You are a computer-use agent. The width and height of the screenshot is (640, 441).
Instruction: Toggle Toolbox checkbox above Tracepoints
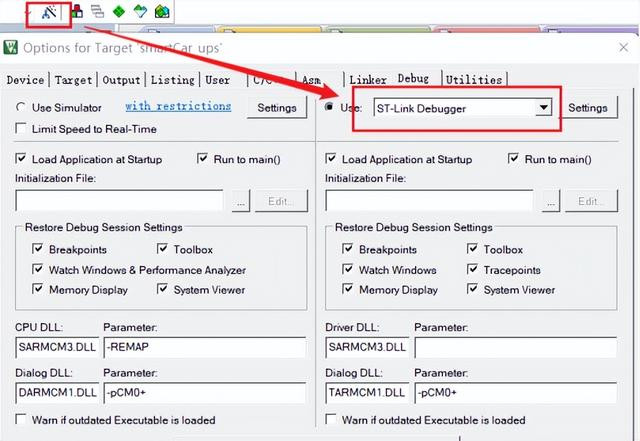[x=472, y=249]
